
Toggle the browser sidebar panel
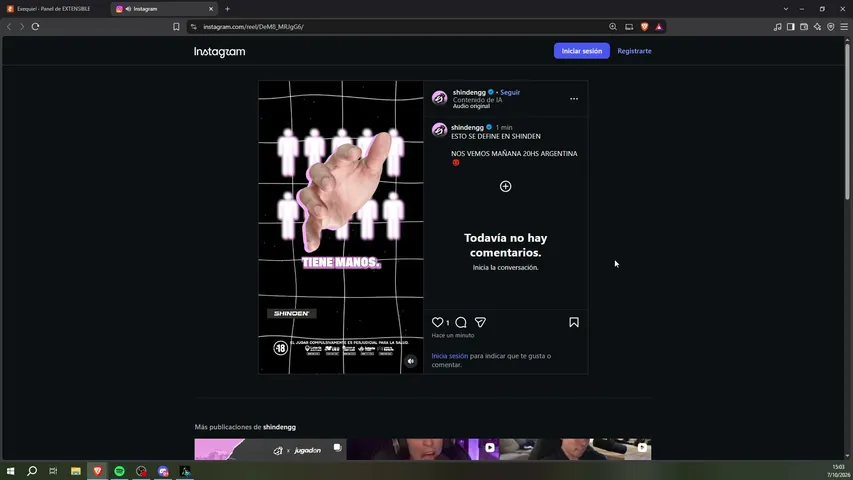pyautogui.click(x=790, y=26)
